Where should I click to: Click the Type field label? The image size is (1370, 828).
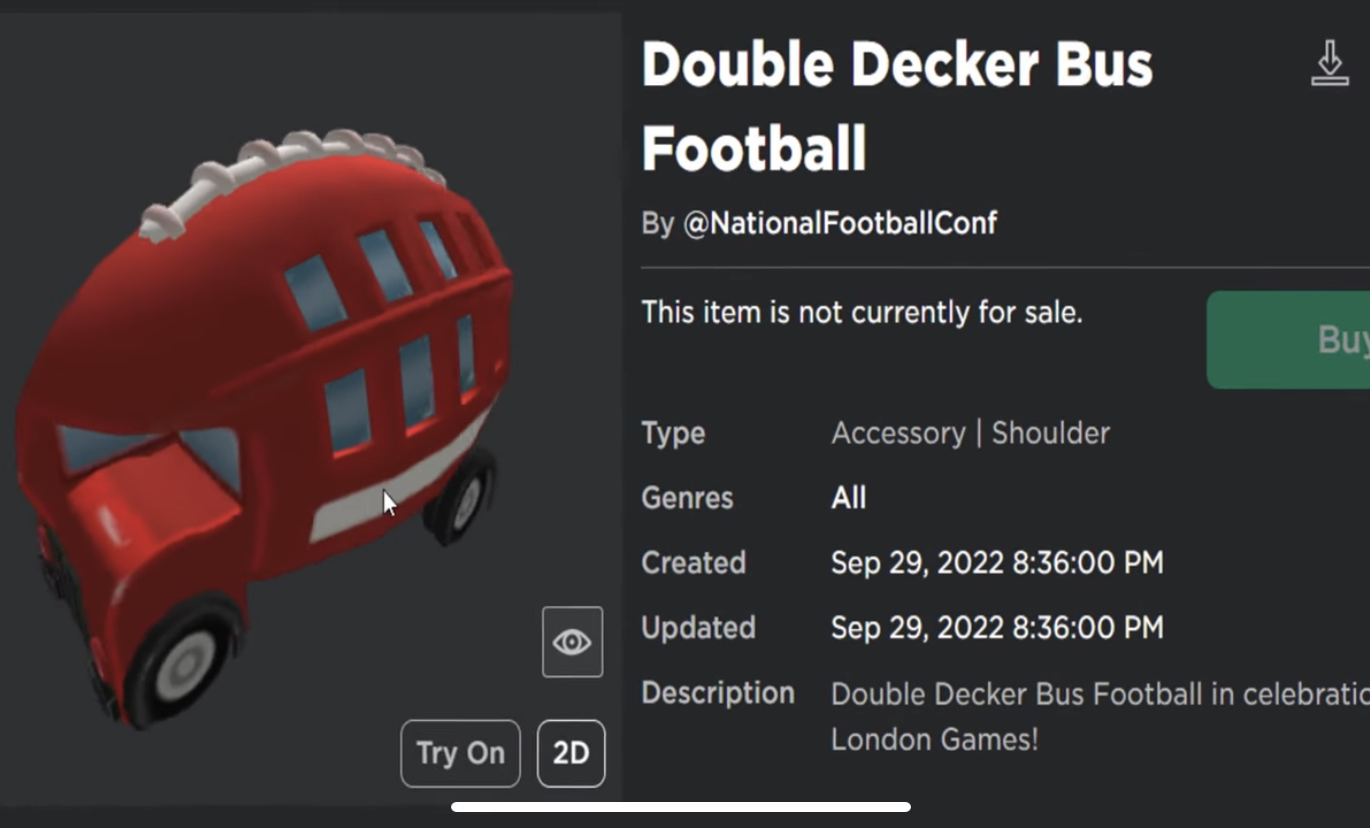click(673, 433)
